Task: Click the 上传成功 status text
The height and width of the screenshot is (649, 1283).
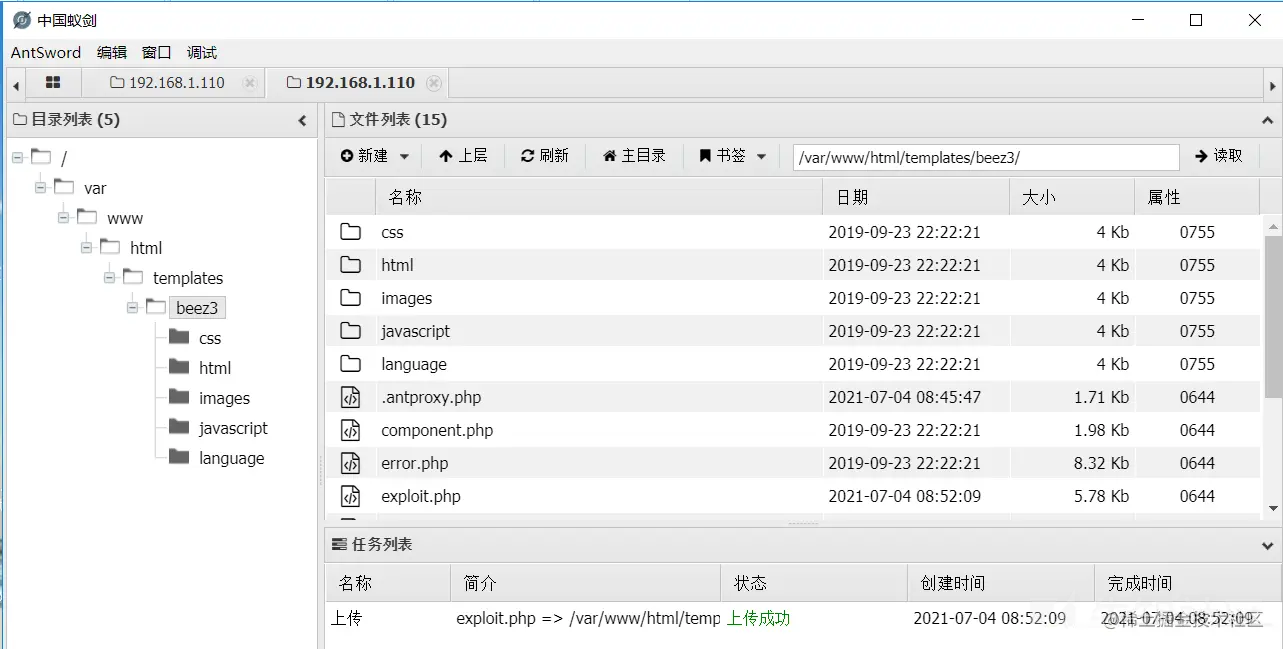Action: (758, 618)
